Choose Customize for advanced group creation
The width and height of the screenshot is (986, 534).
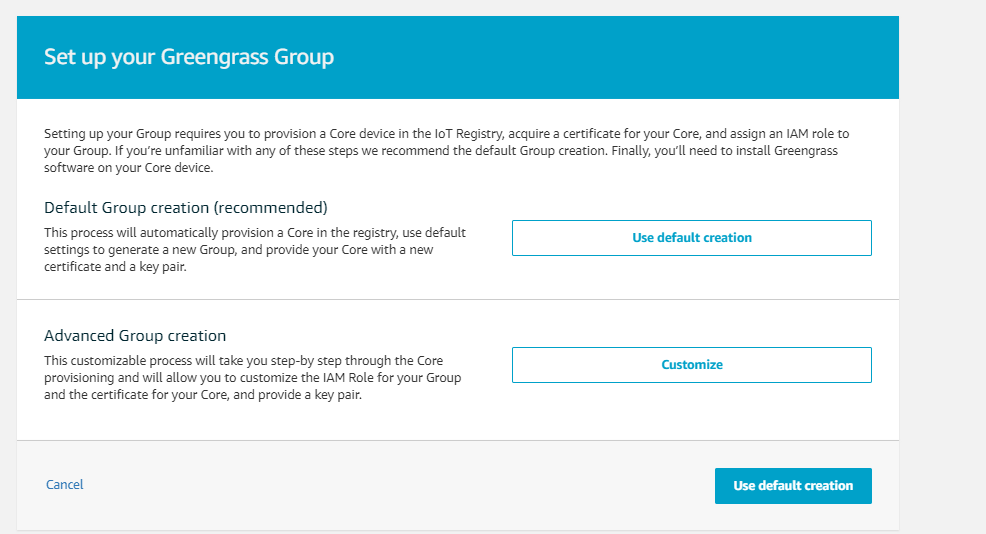(x=692, y=365)
